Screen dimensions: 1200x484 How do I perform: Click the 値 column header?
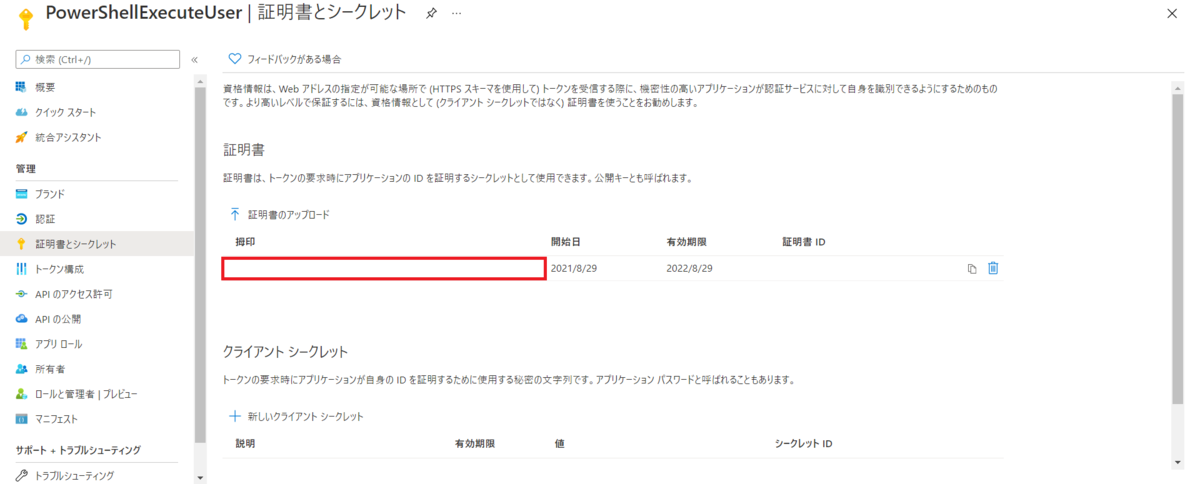pyautogui.click(x=560, y=443)
